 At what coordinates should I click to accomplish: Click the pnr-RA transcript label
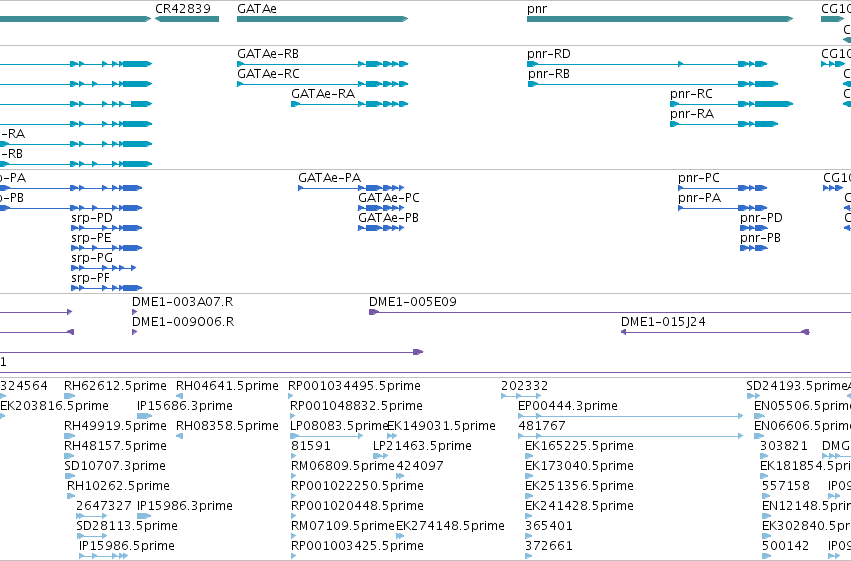point(692,114)
